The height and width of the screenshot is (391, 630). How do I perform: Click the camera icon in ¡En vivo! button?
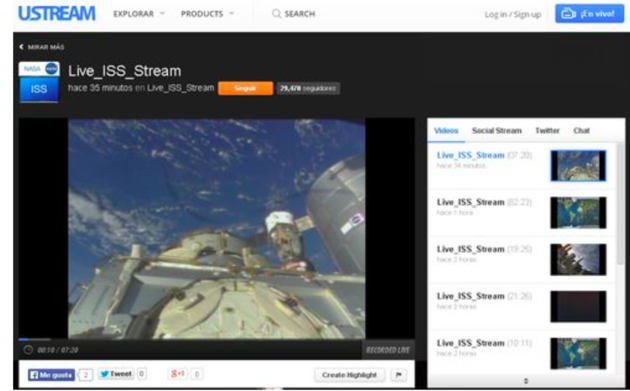568,14
